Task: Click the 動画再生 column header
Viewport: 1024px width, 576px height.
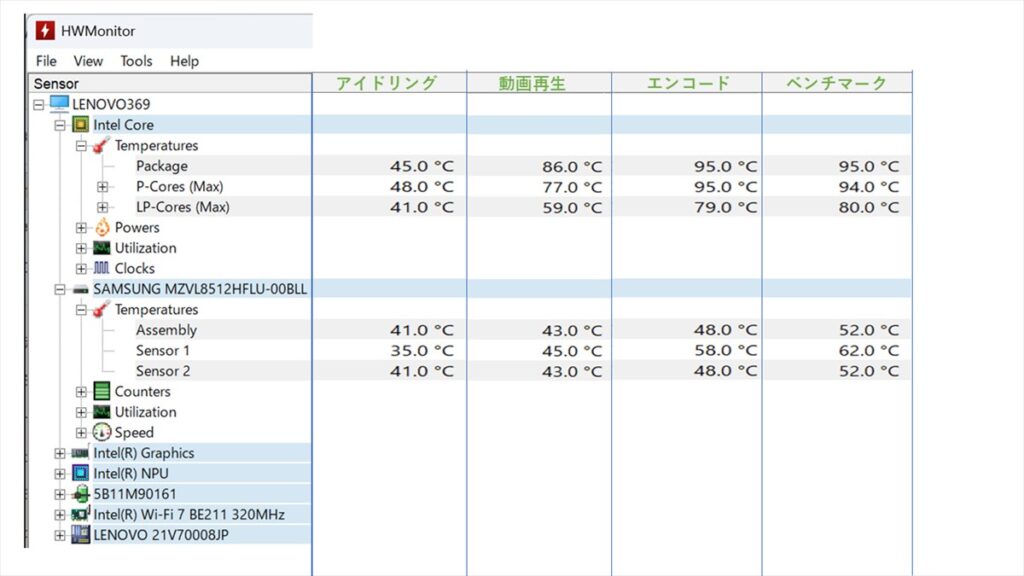Action: pyautogui.click(x=539, y=83)
